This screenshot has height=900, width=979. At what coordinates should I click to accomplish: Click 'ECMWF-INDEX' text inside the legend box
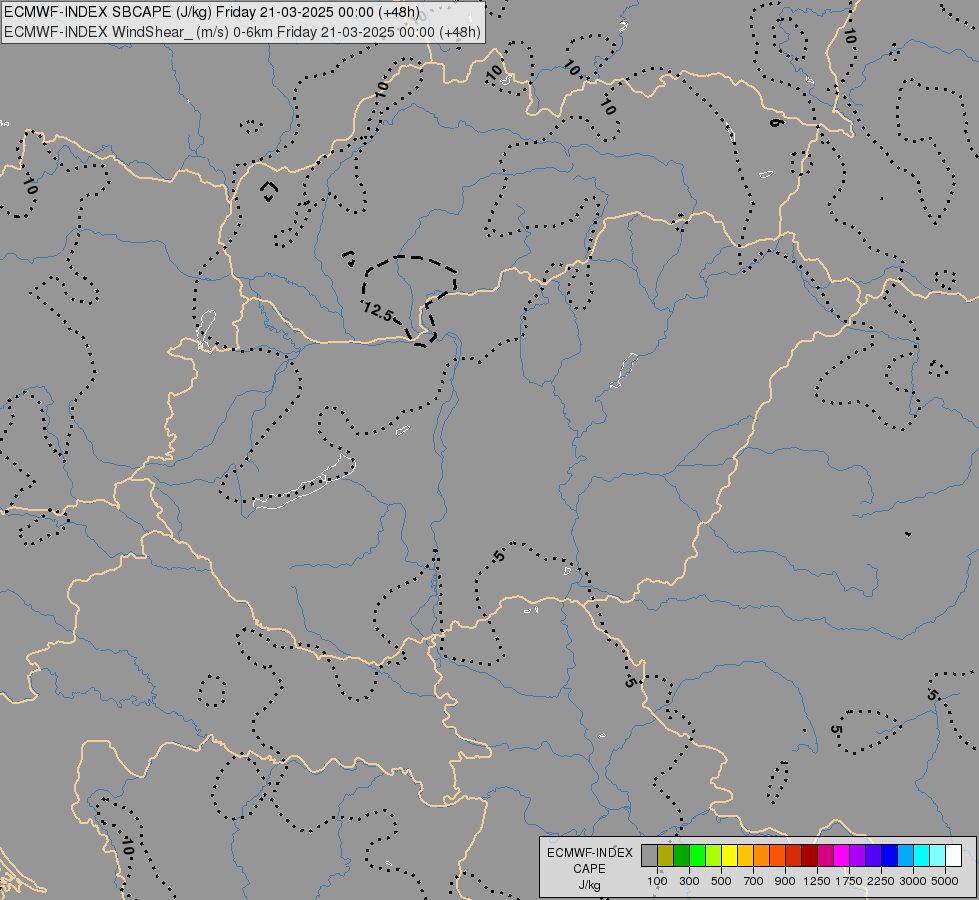click(x=590, y=853)
